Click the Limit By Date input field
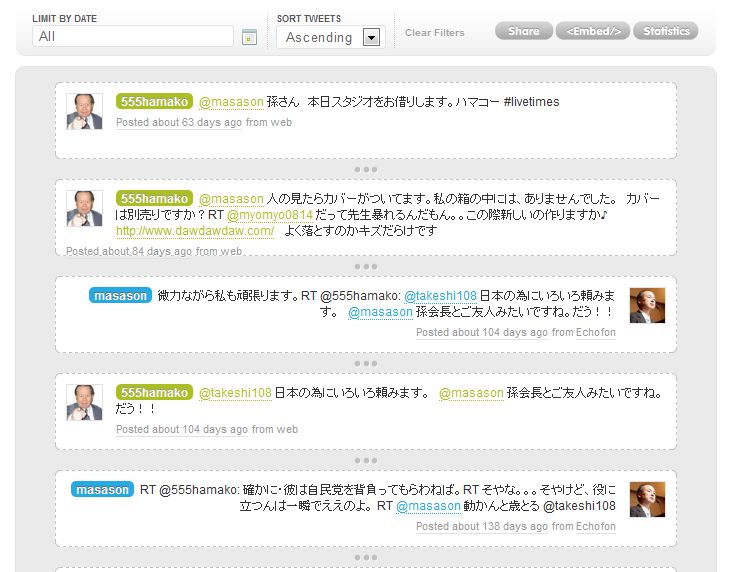Screen dimensions: 737x572 133,36
